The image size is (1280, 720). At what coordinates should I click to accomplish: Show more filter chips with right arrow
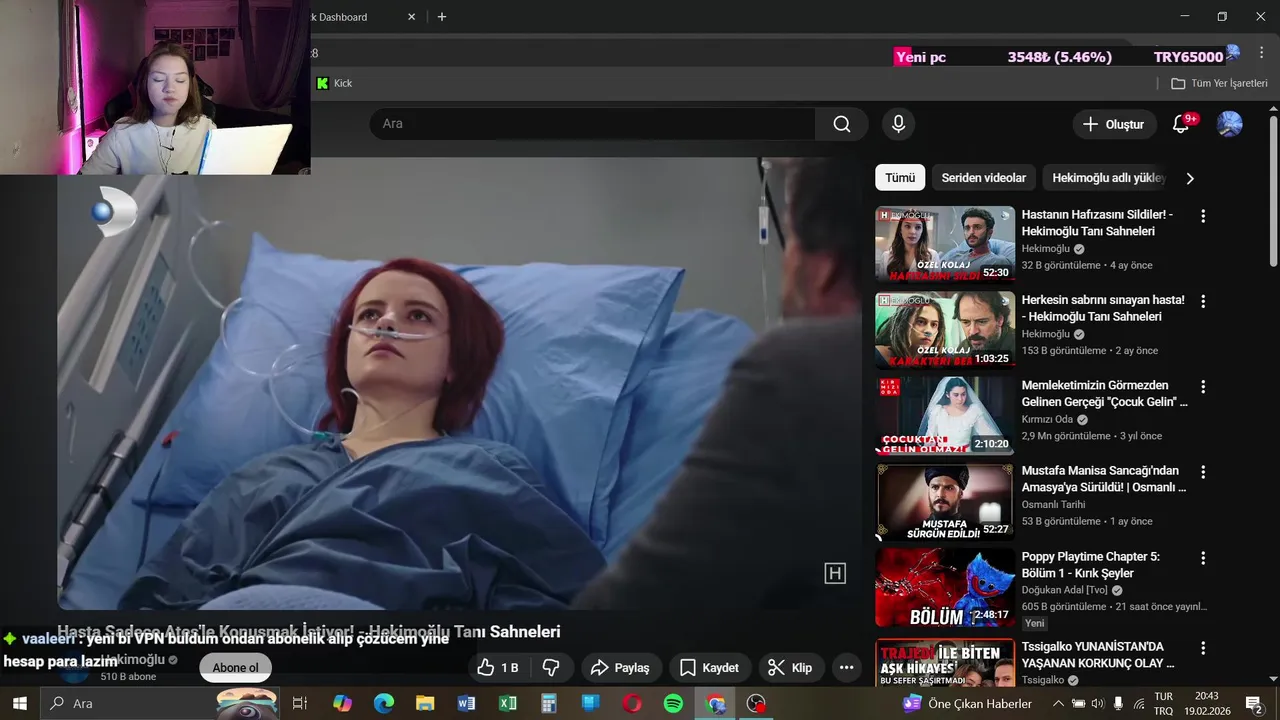coord(1190,178)
